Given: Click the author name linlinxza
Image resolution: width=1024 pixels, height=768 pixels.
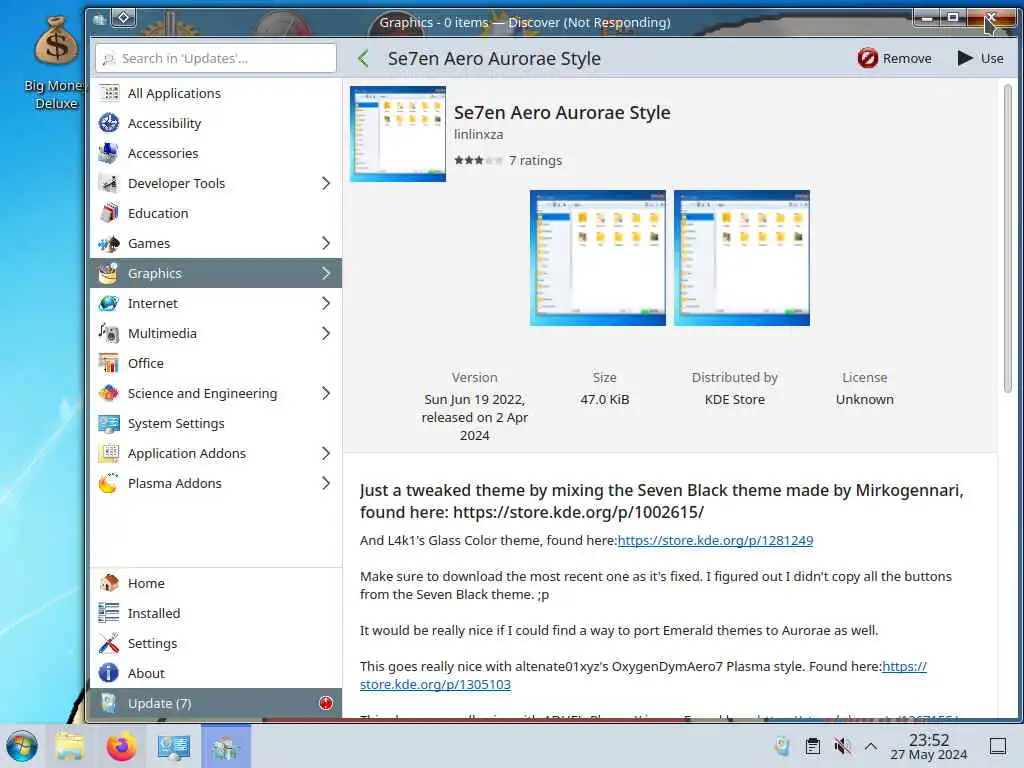Looking at the screenshot, I should [x=479, y=135].
